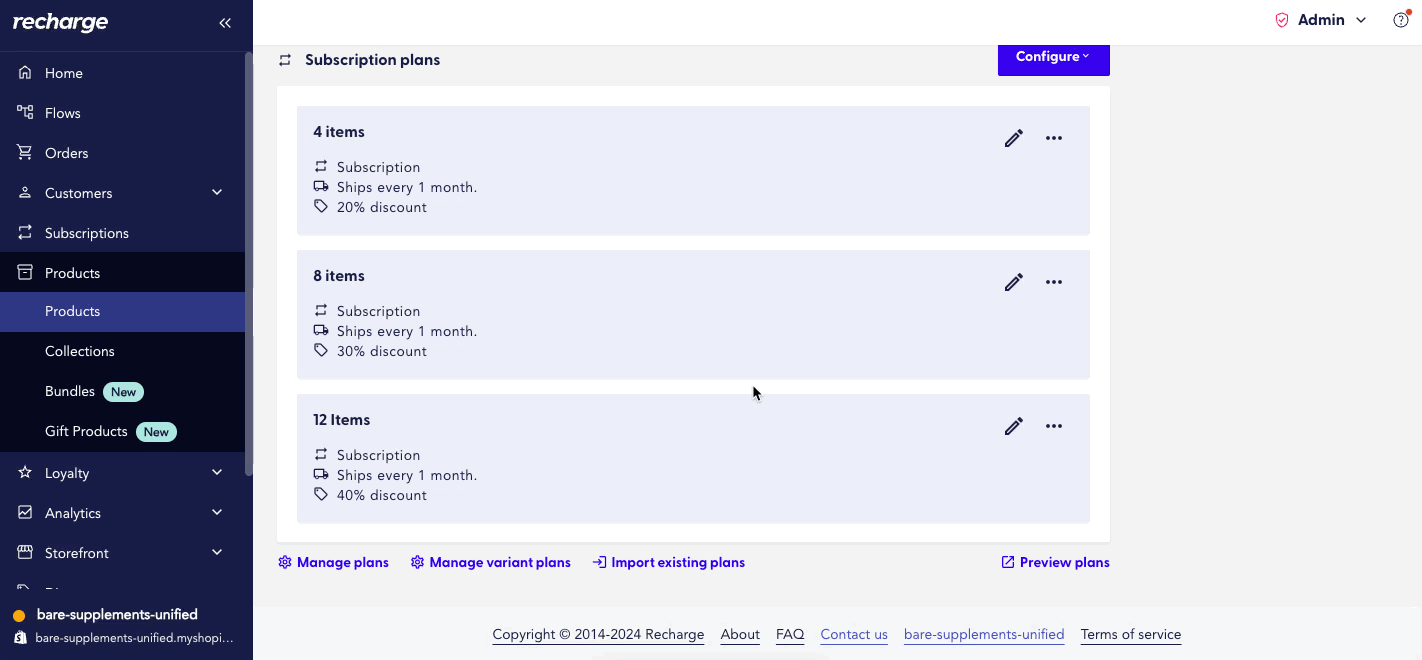Open Bundles in the Products submenu
1422x660 pixels.
pos(70,391)
